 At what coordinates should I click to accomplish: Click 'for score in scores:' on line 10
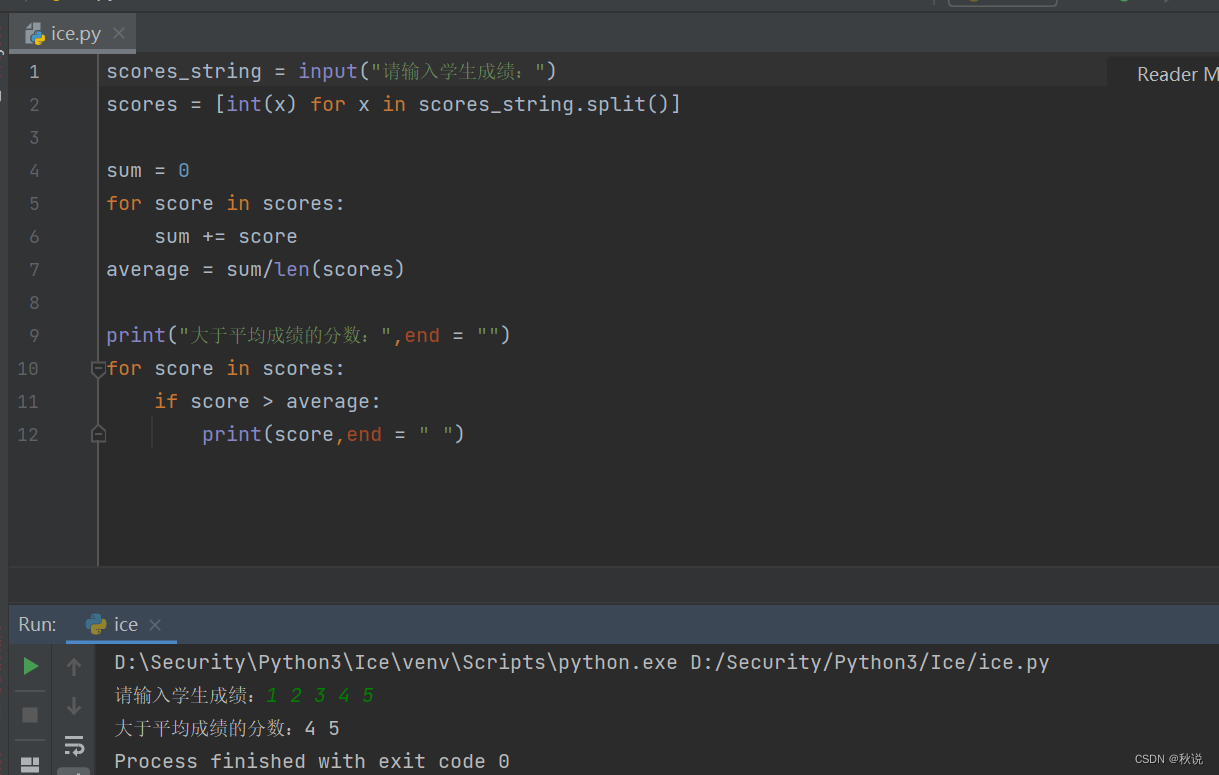225,369
